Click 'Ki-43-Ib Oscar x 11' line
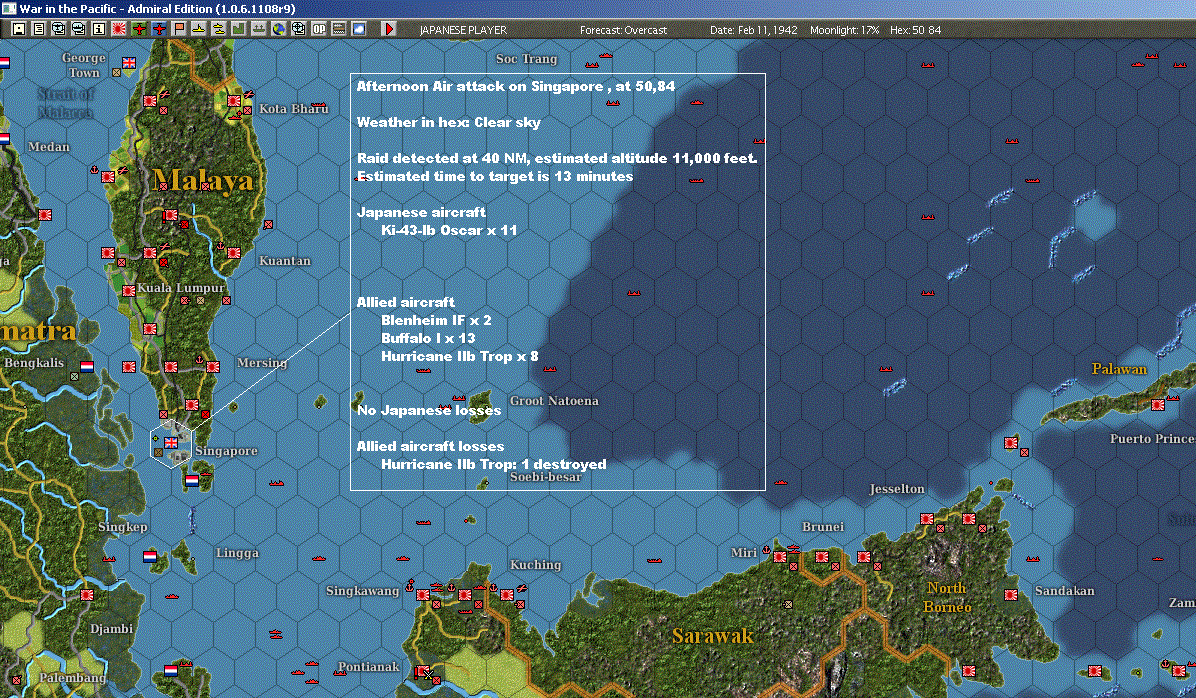 tap(449, 230)
